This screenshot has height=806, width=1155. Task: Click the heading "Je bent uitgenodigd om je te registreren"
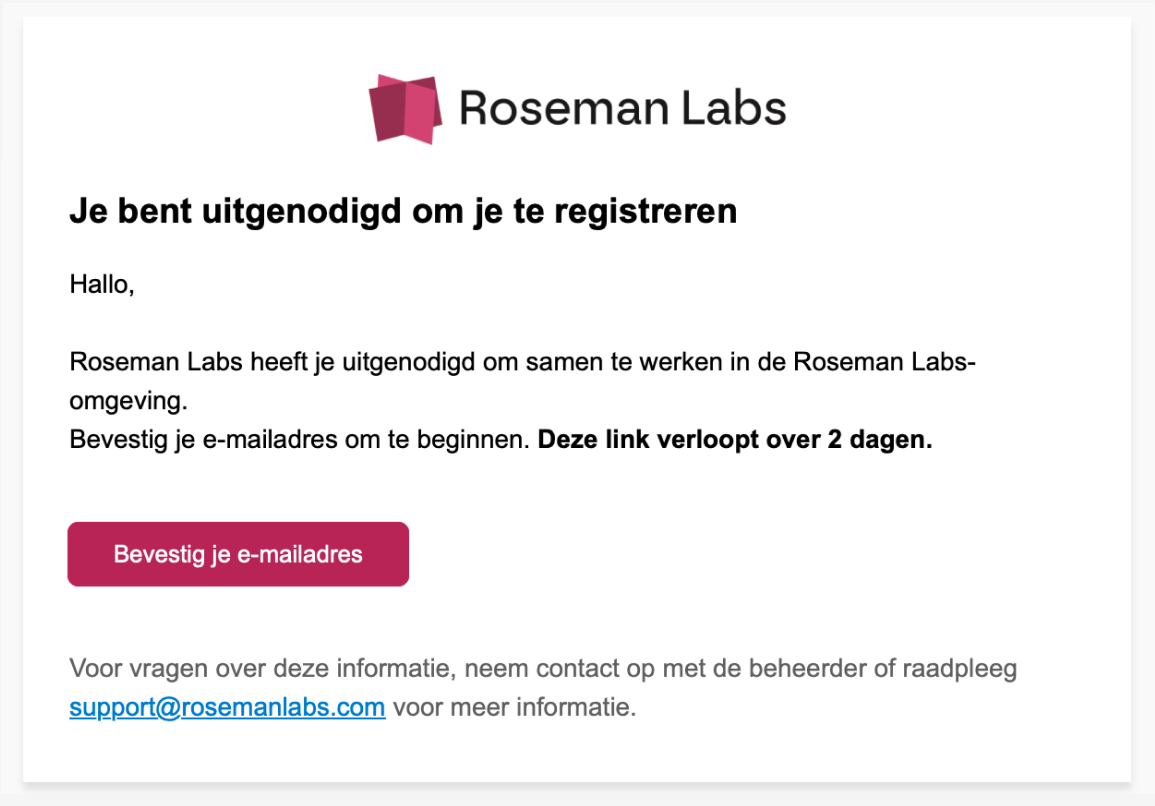coord(403,211)
